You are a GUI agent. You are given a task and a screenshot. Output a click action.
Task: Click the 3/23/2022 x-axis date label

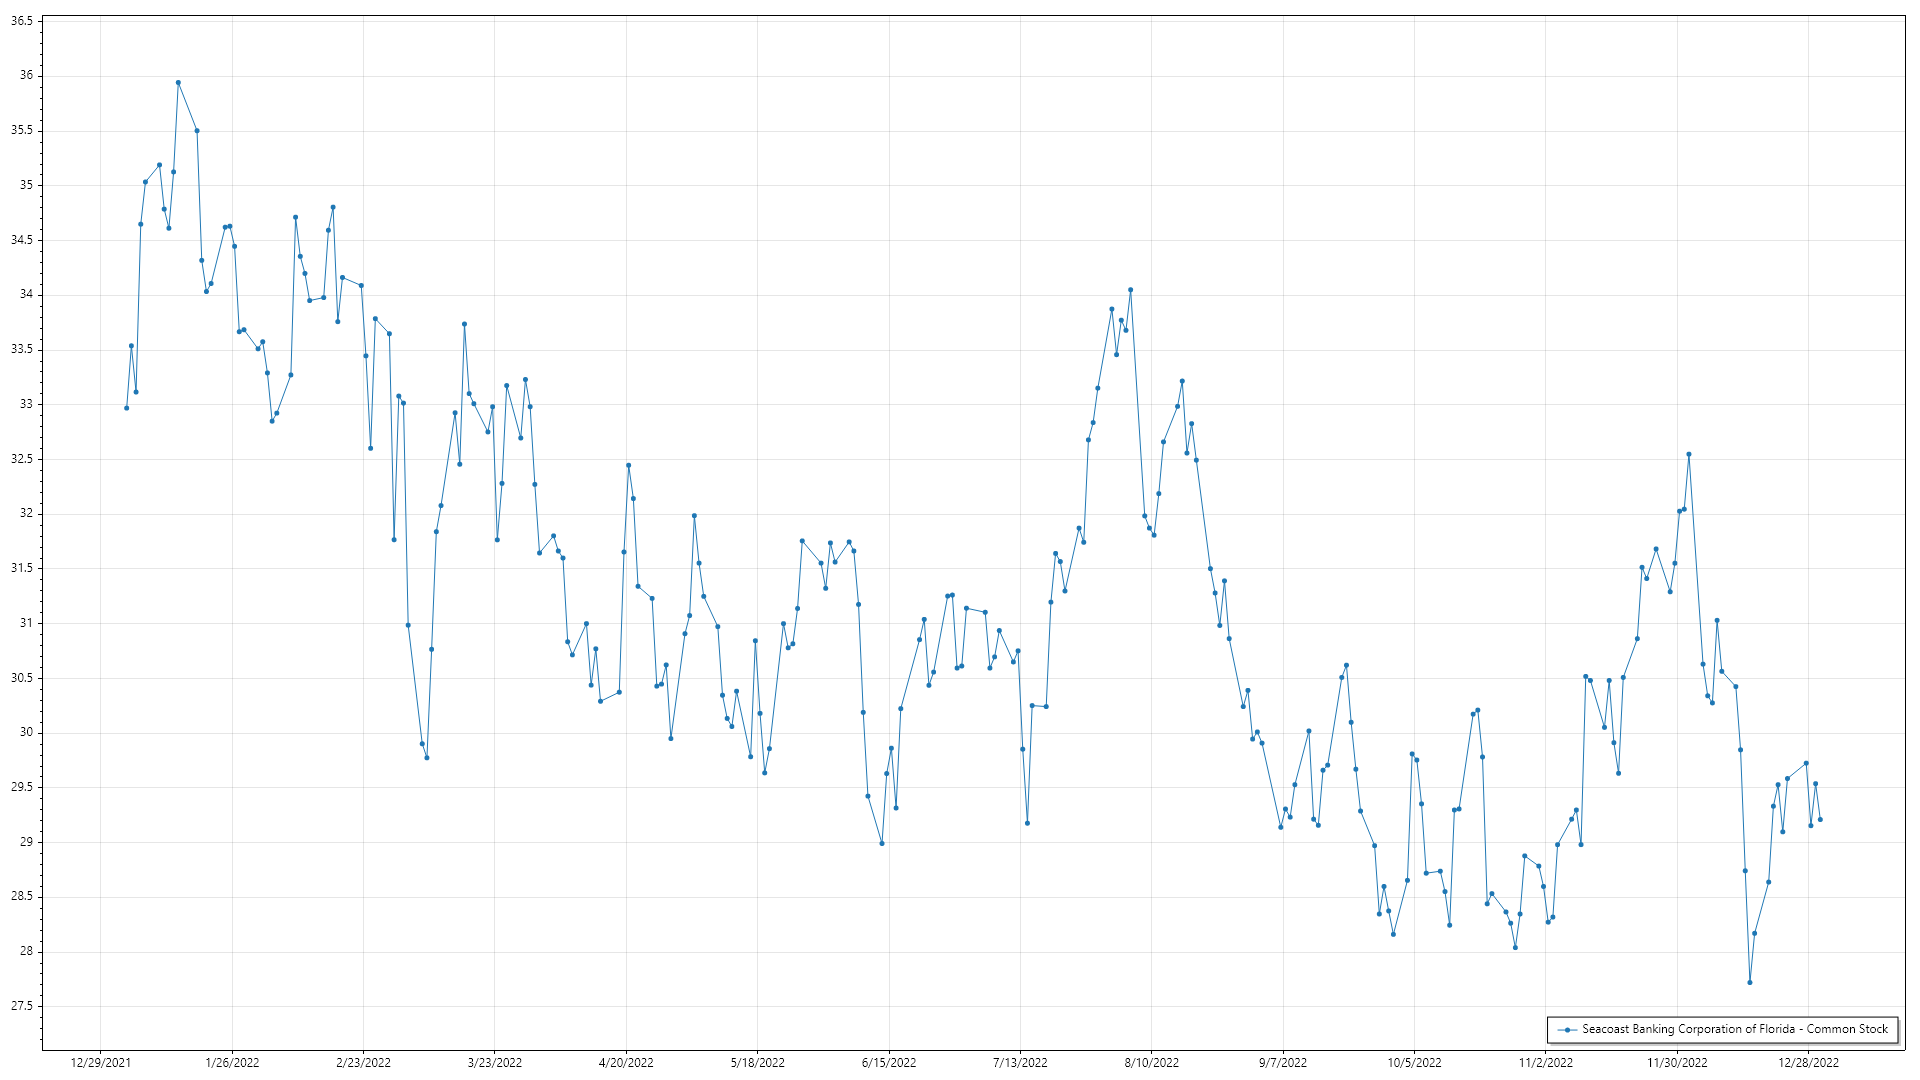[495, 1063]
